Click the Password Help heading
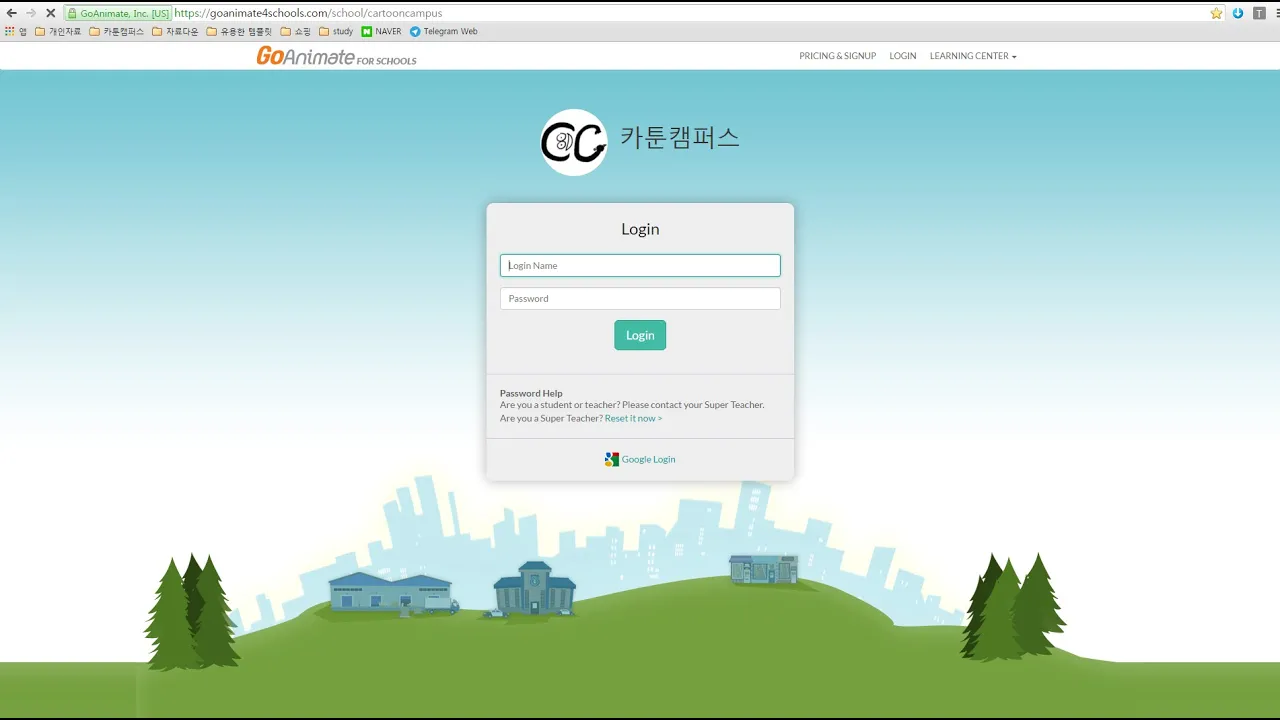This screenshot has width=1280, height=720. (531, 393)
